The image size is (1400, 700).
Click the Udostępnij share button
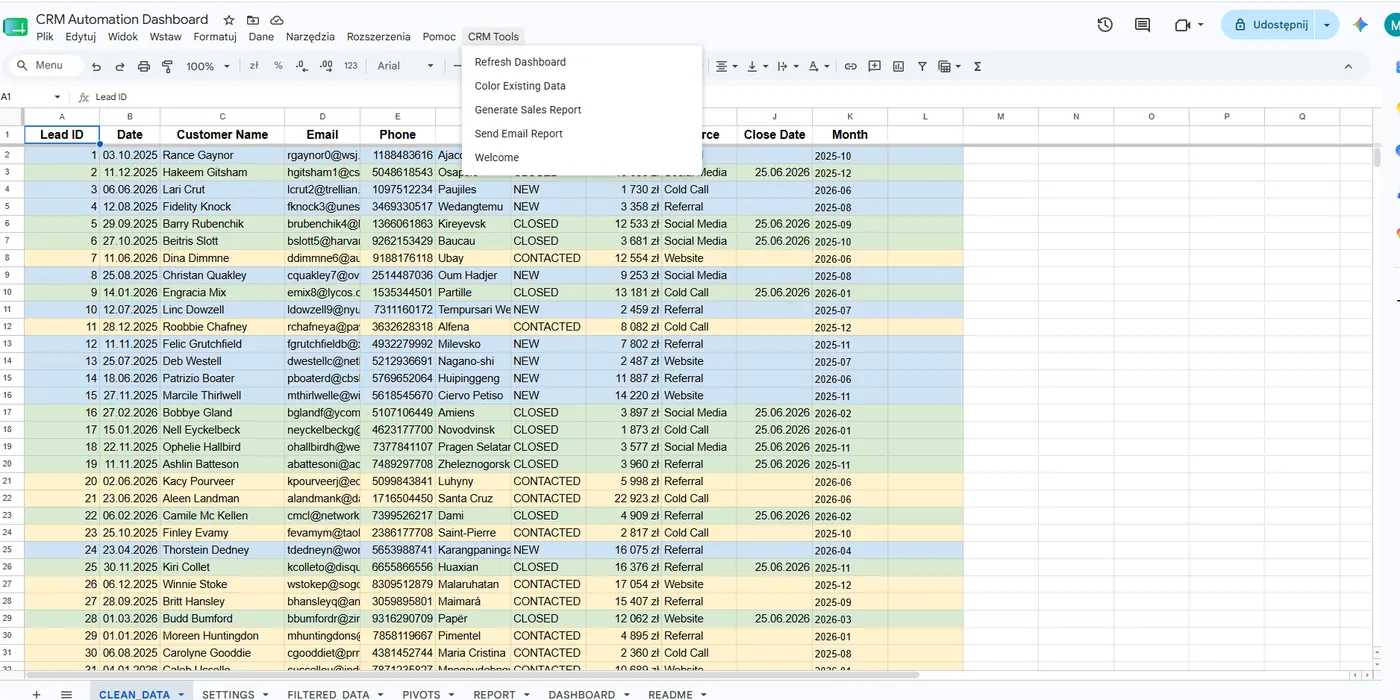(x=1270, y=25)
